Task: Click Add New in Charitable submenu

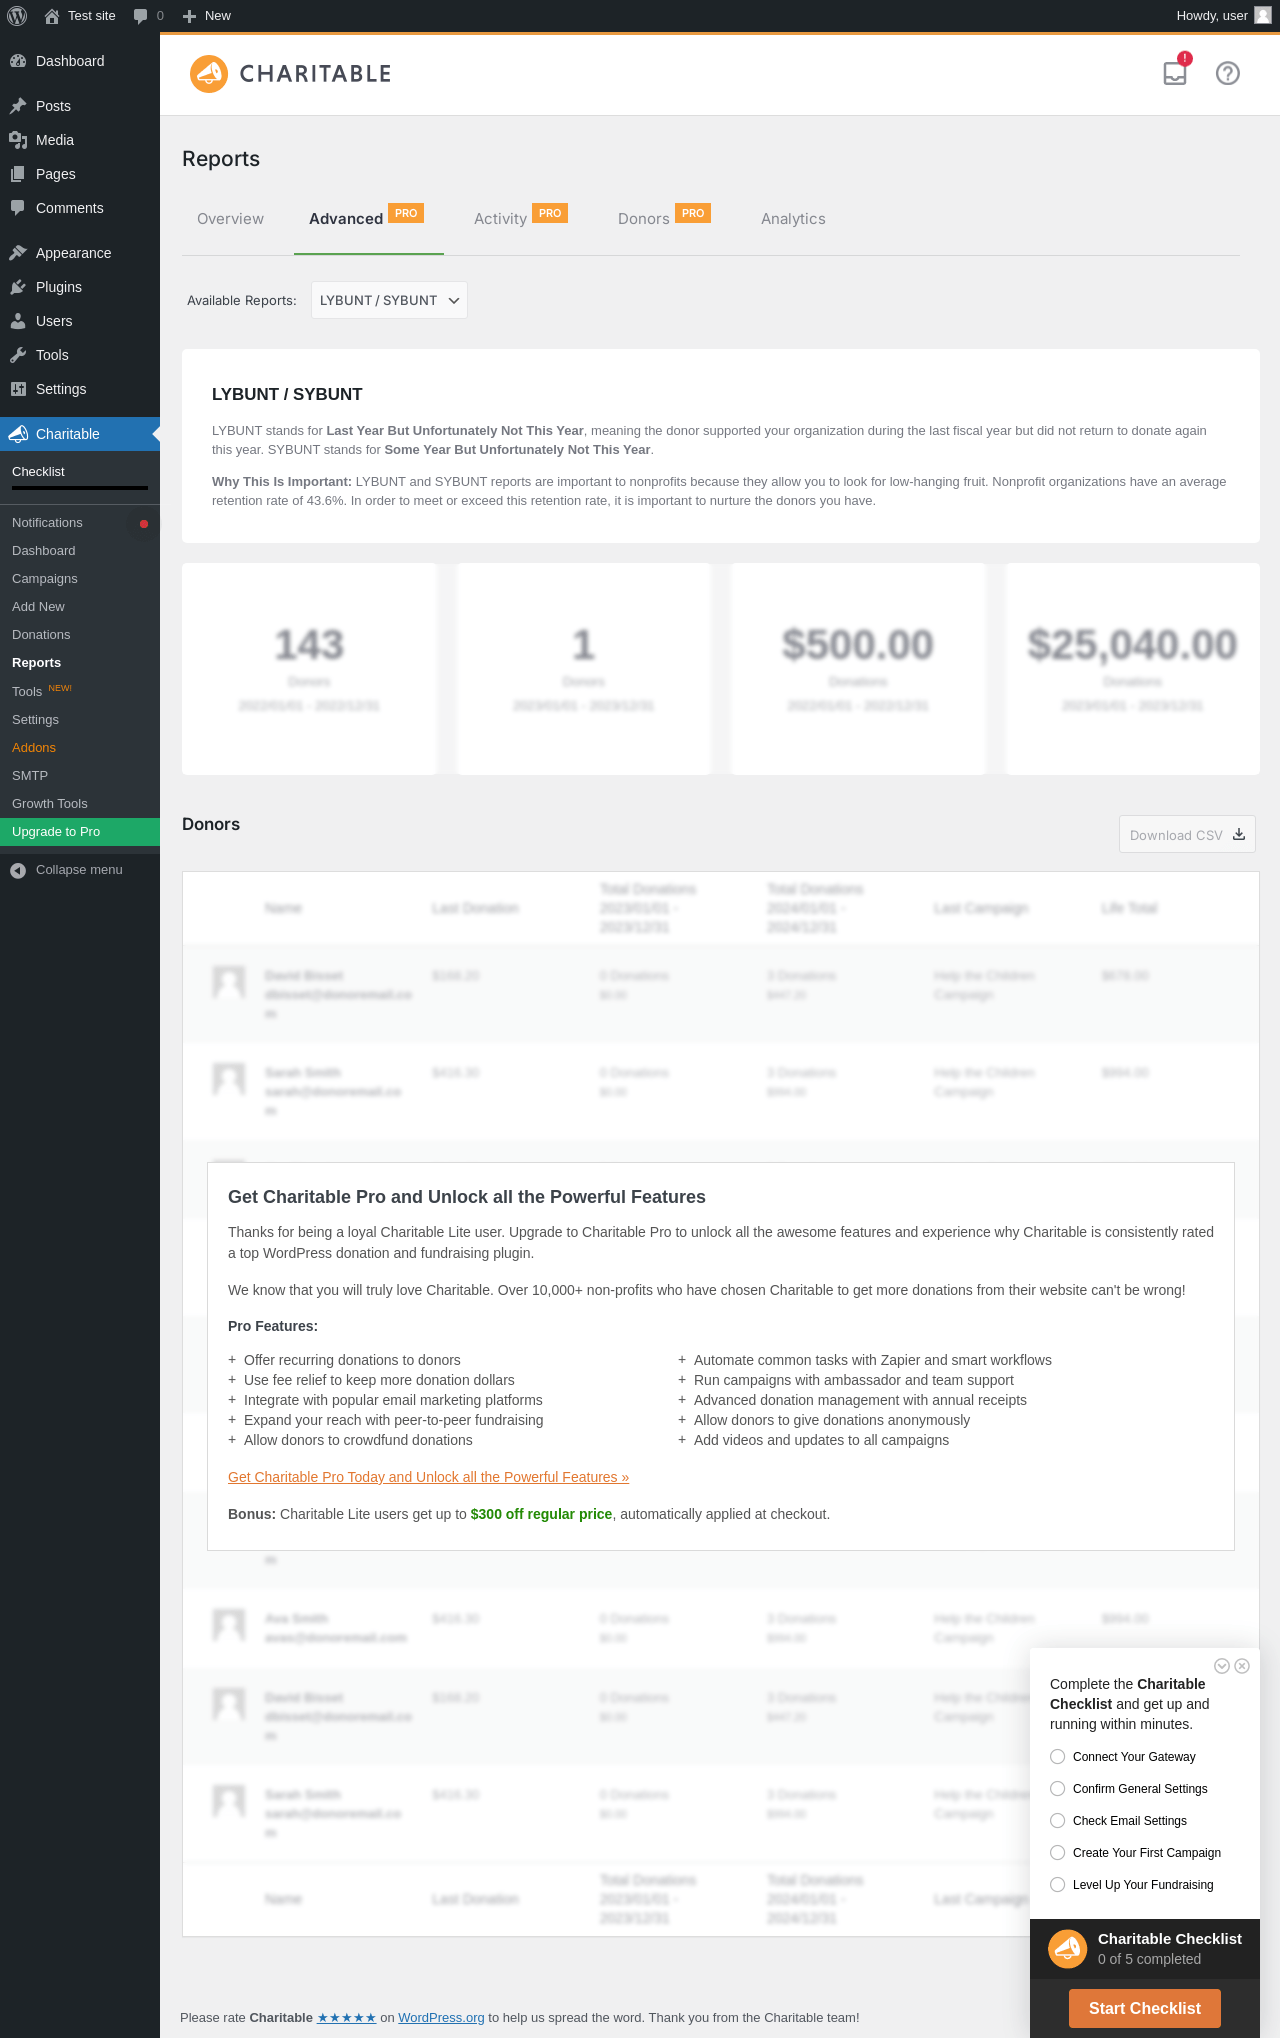Action: pyautogui.click(x=38, y=607)
